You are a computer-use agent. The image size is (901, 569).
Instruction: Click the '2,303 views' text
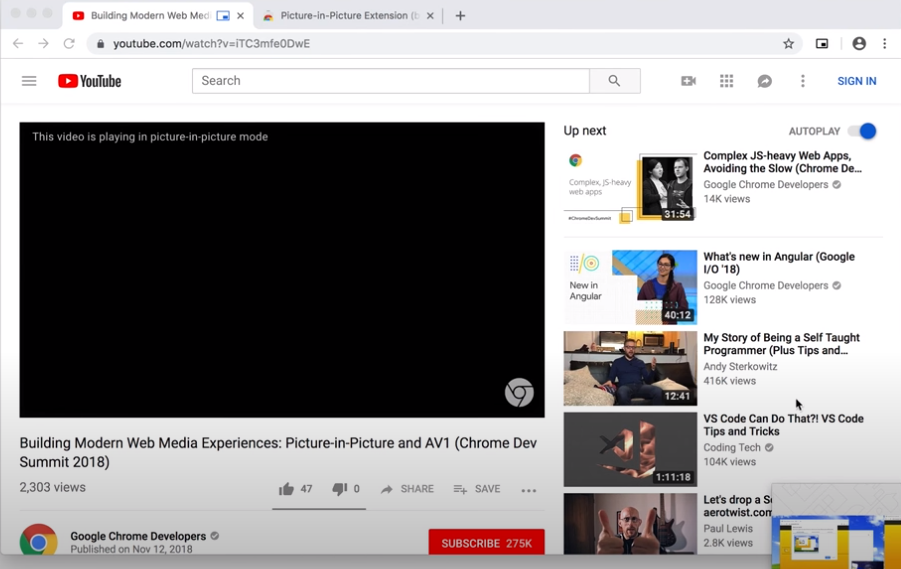(x=52, y=487)
